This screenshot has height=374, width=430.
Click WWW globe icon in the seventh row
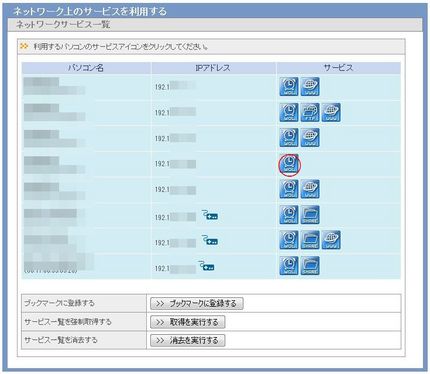tap(331, 240)
